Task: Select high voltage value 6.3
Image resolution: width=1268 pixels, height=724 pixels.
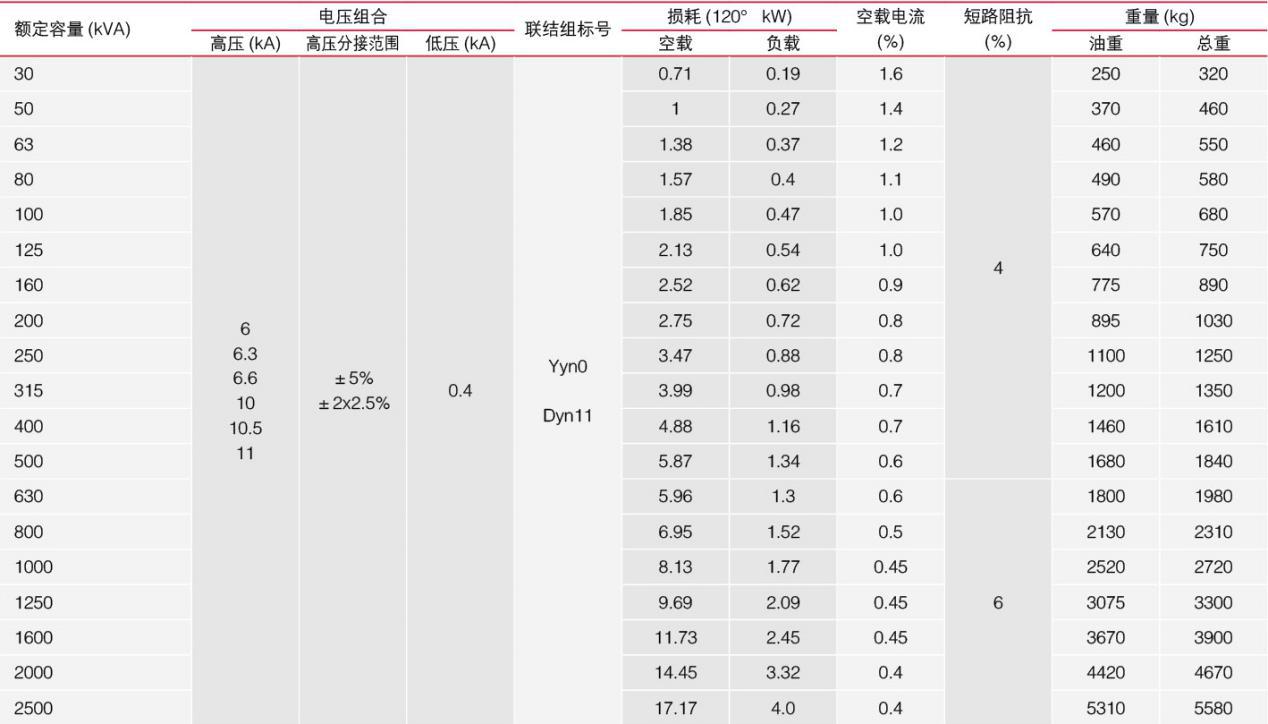Action: [245, 353]
